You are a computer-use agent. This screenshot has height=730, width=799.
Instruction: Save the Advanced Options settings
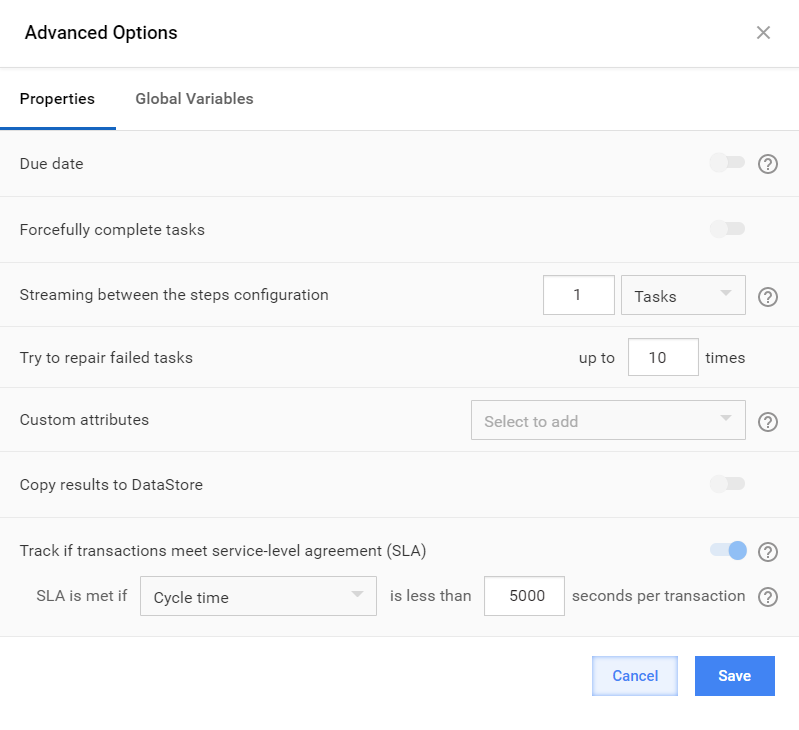click(x=734, y=676)
